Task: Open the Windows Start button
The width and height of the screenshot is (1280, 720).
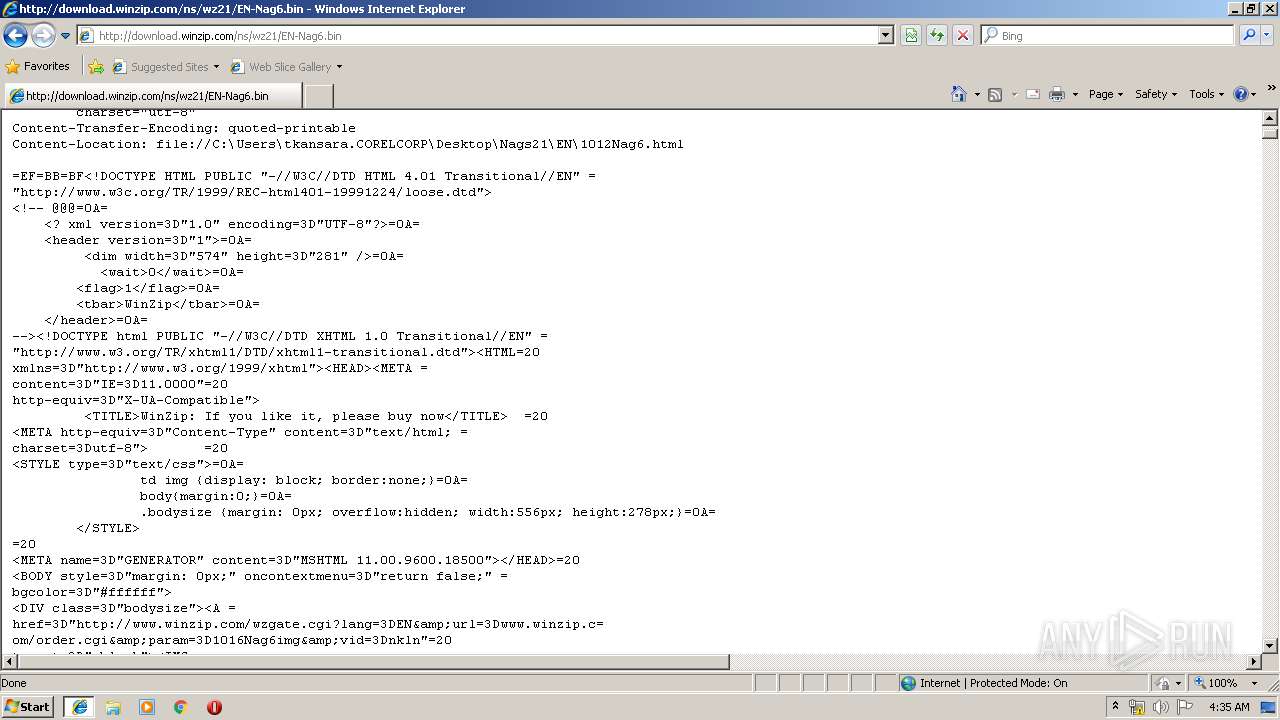Action: [x=27, y=707]
